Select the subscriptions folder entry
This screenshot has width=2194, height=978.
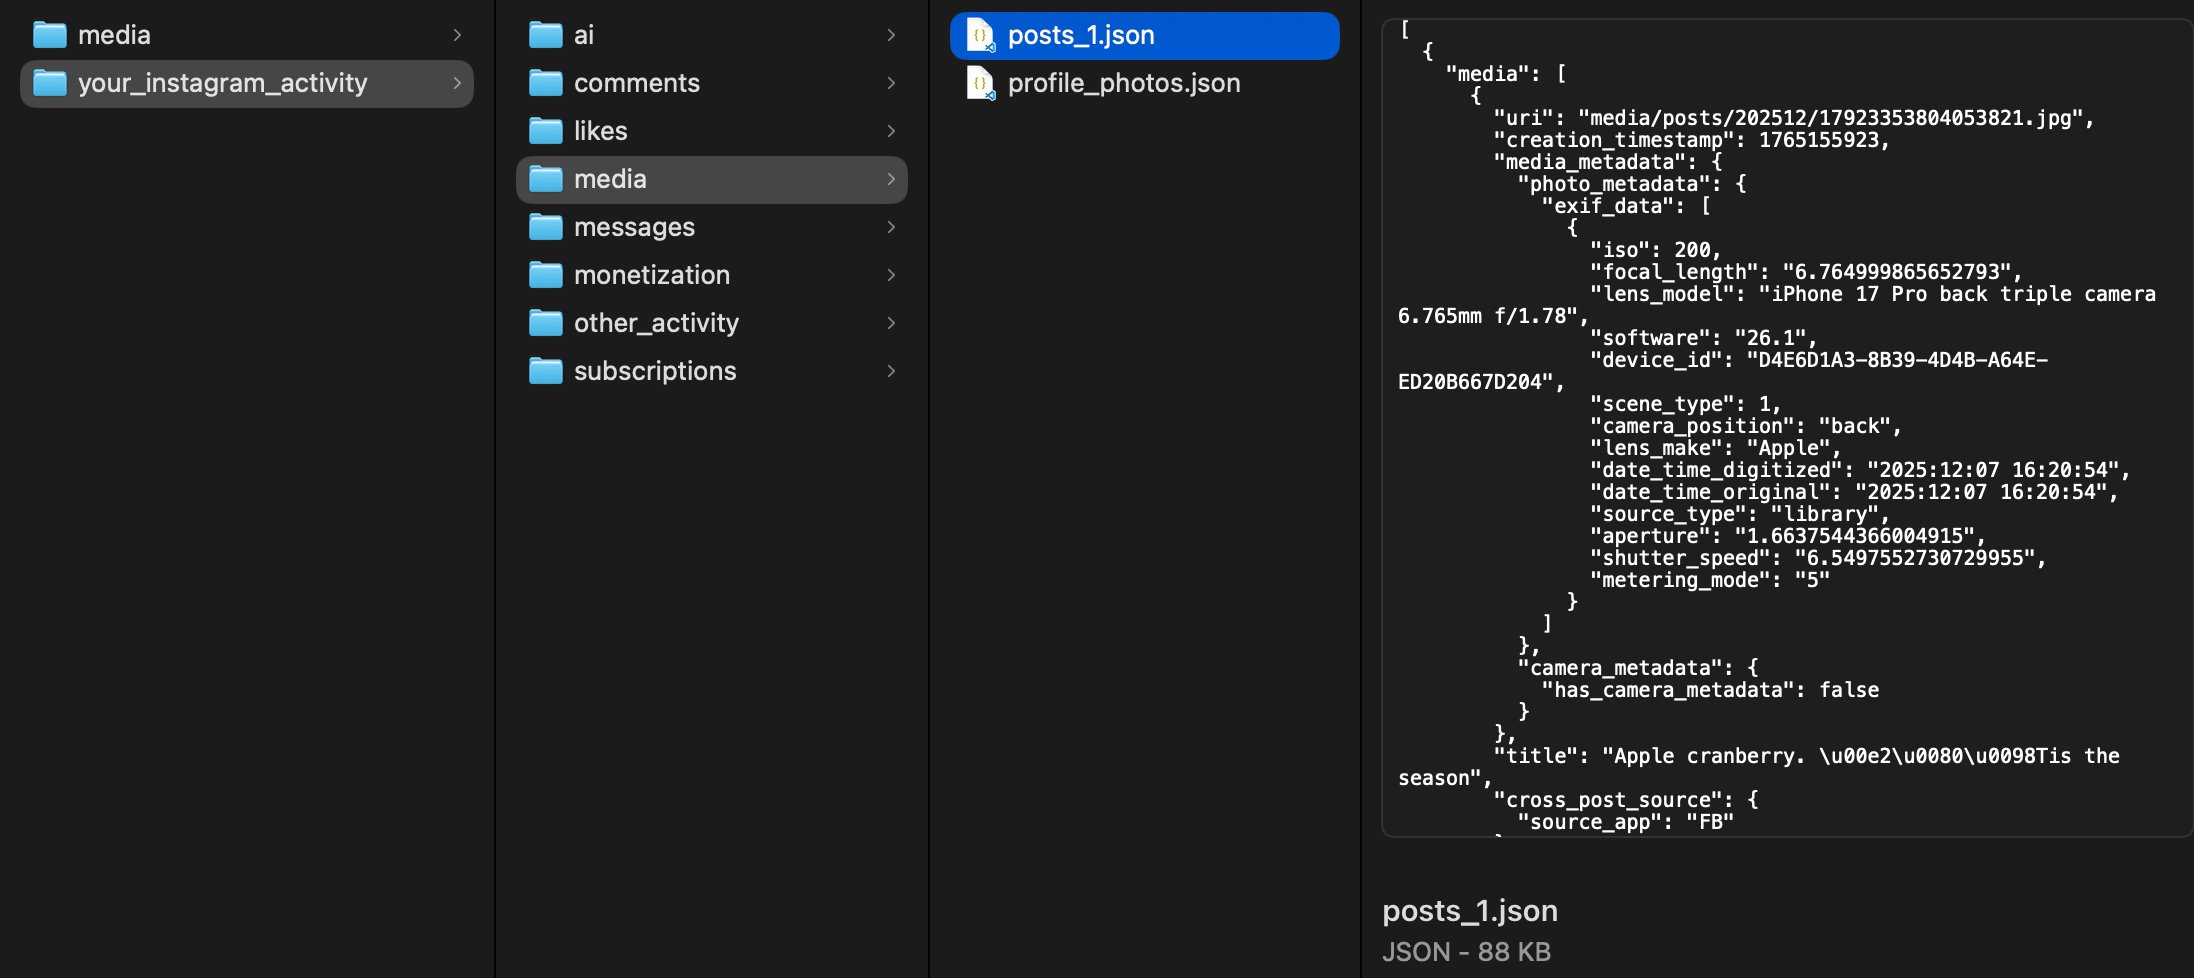tap(654, 370)
